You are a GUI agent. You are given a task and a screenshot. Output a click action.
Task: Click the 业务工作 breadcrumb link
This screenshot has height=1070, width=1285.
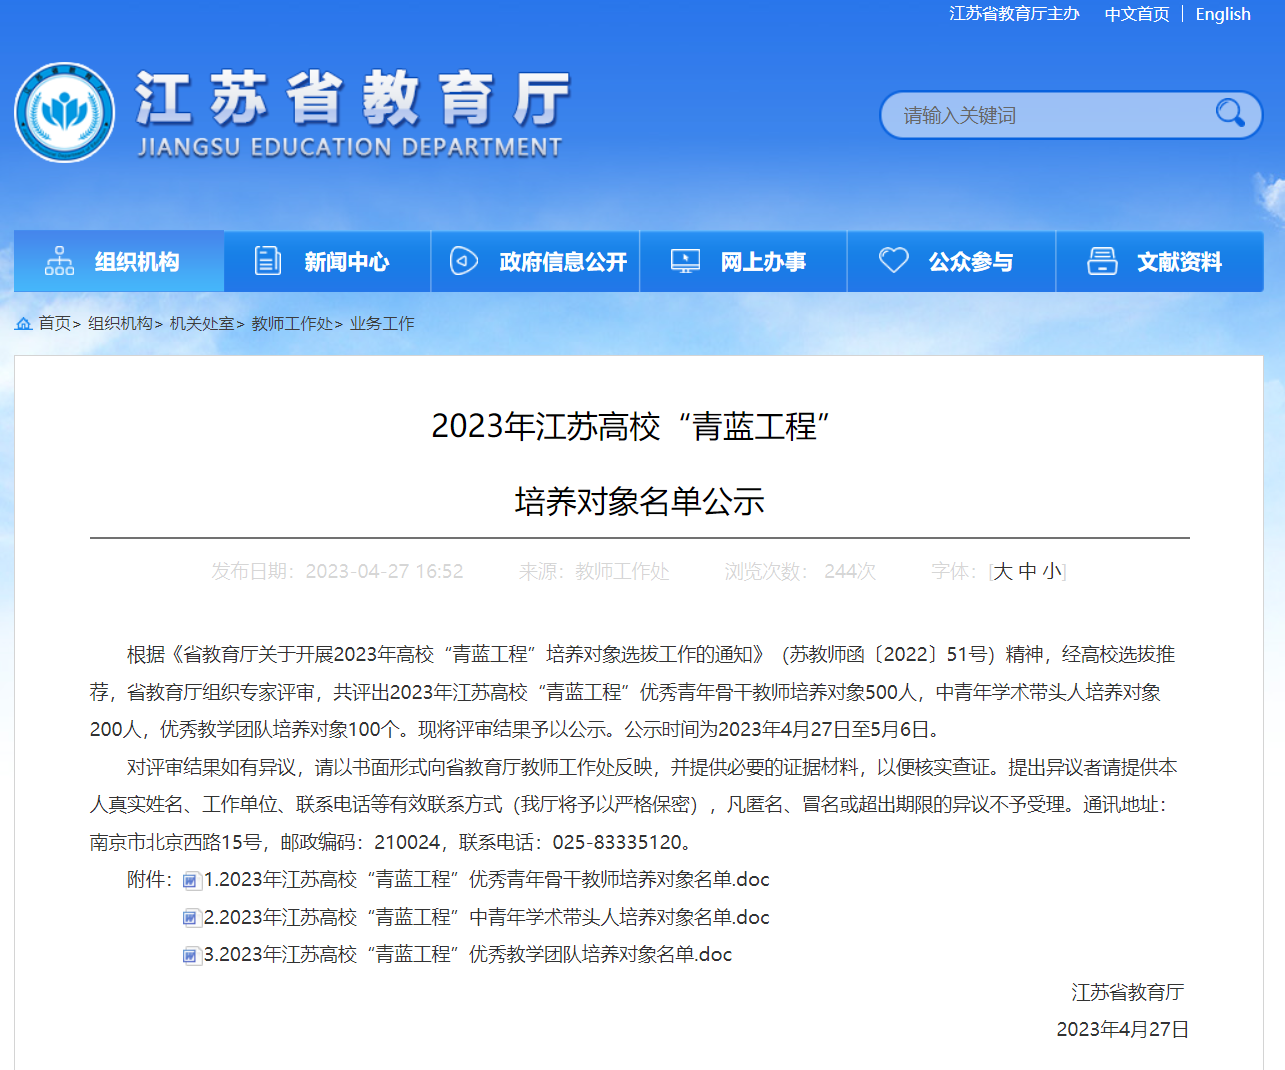(382, 323)
